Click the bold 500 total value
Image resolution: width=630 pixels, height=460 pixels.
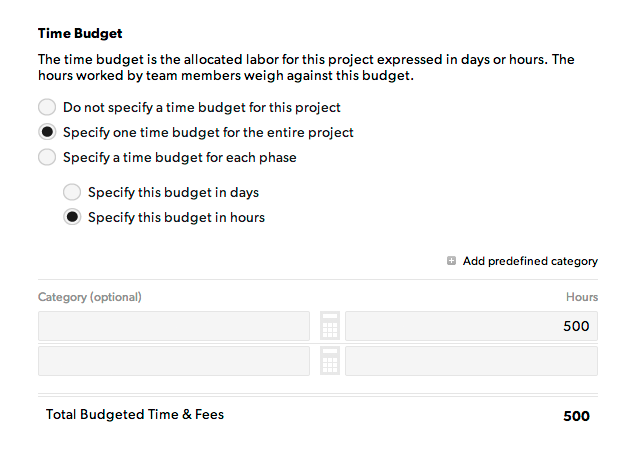coord(576,416)
